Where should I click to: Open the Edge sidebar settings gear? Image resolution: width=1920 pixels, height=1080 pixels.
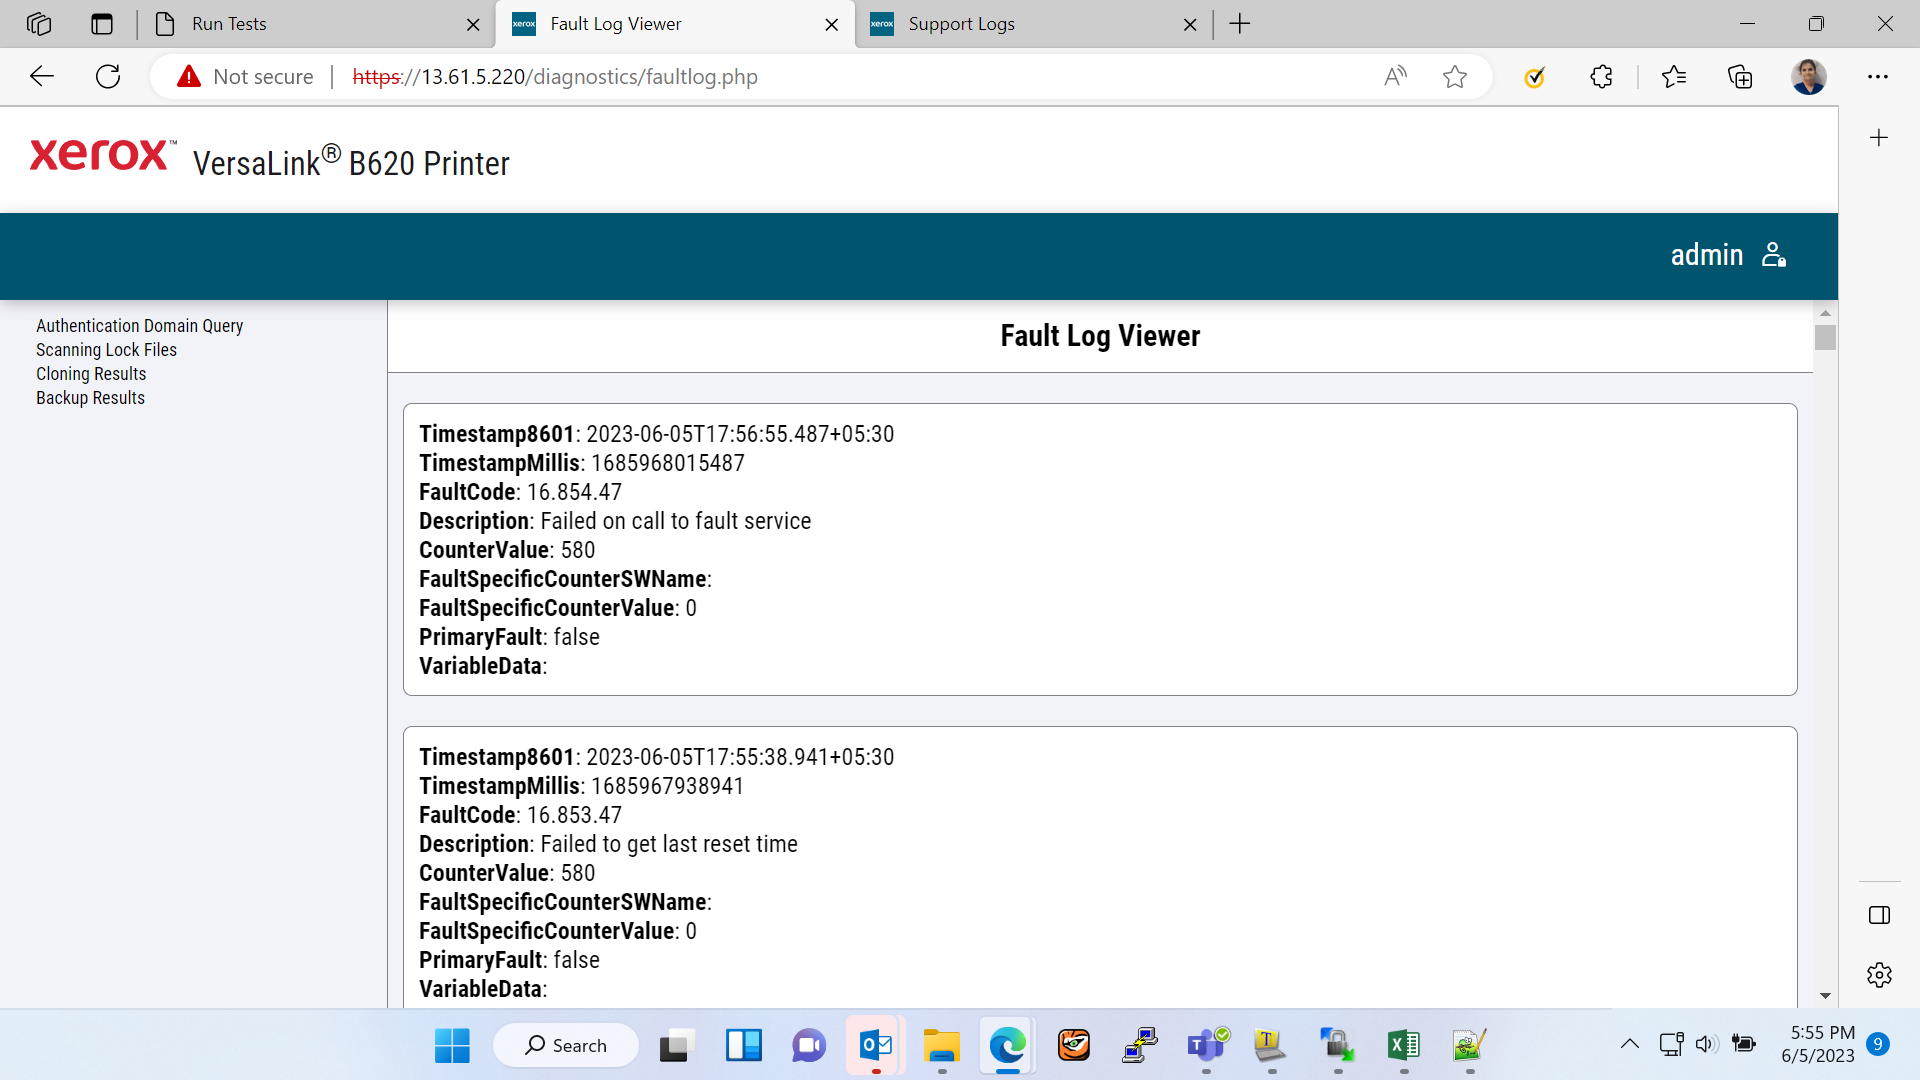[1879, 975]
